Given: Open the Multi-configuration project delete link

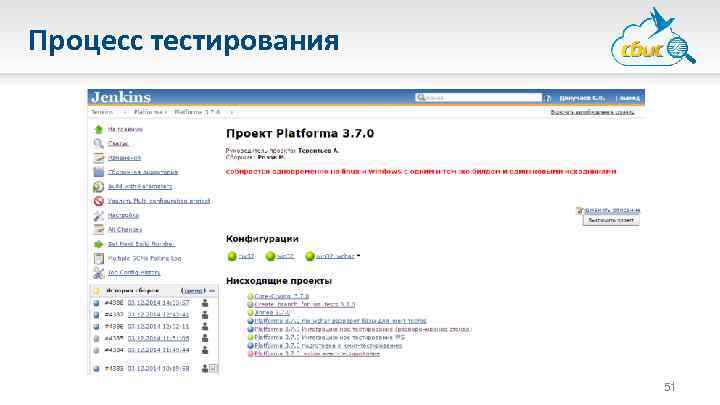Looking at the screenshot, I should click(159, 201).
